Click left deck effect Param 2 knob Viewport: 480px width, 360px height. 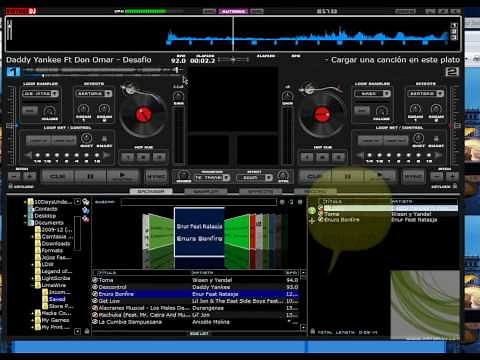point(104,109)
